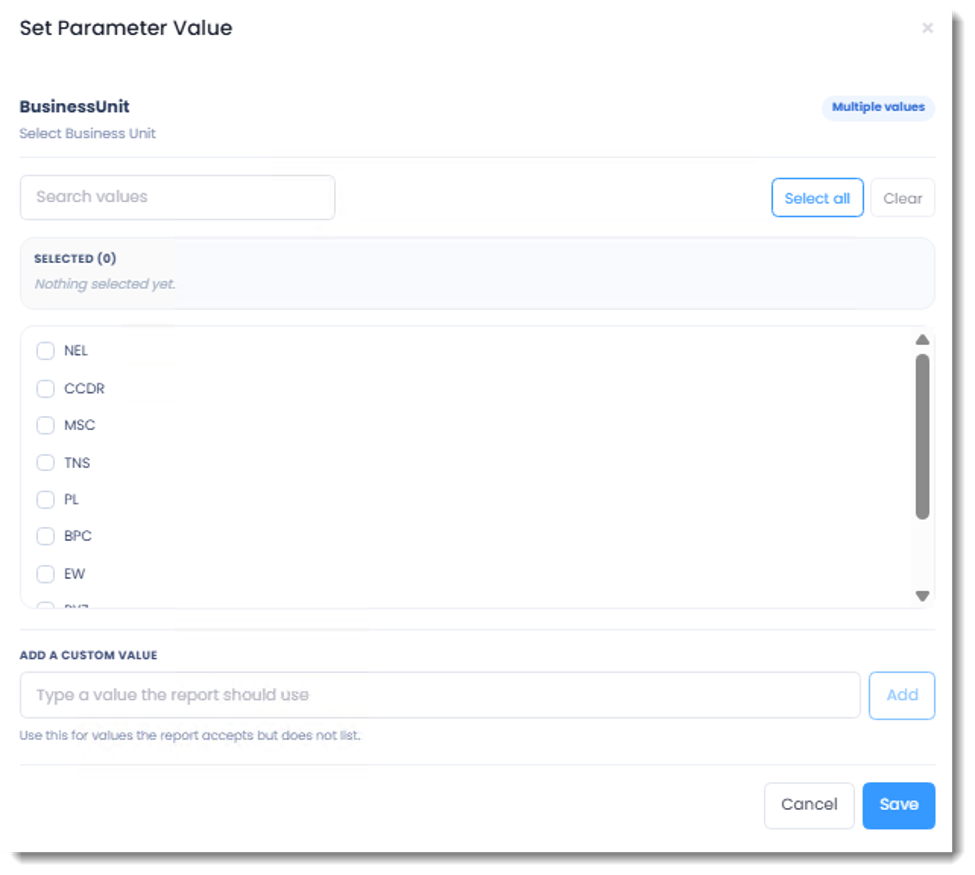Click the Multiple values badge
This screenshot has height=875, width=975.
[878, 107]
